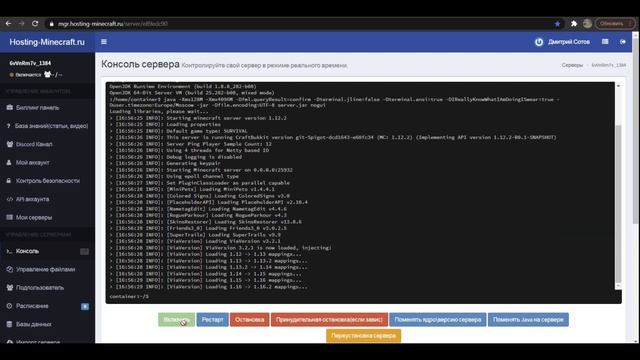Image resolution: width=640 pixels, height=360 pixels.
Task: Click the question mark knowledge base icon
Action: tap(9, 126)
